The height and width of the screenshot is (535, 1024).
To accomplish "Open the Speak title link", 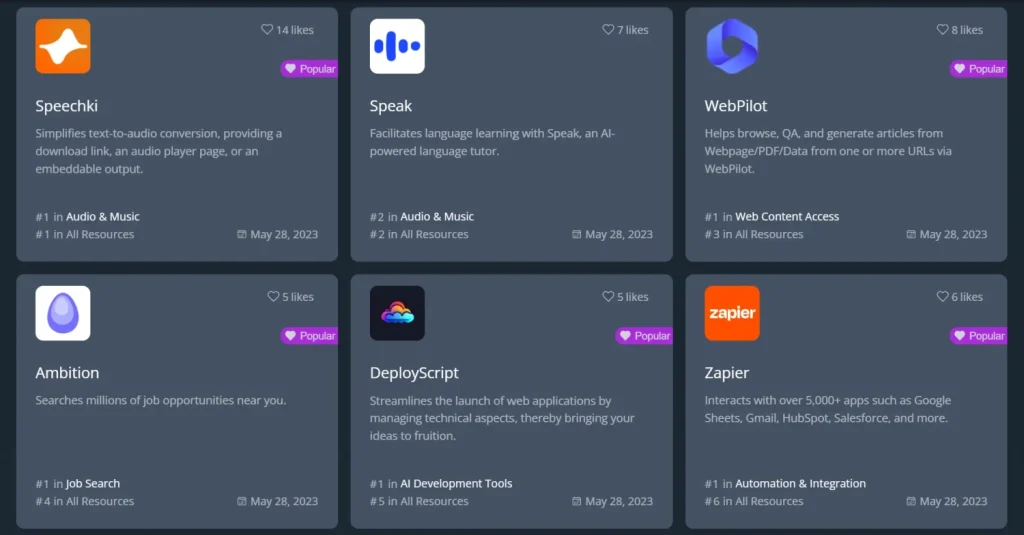I will tap(391, 106).
